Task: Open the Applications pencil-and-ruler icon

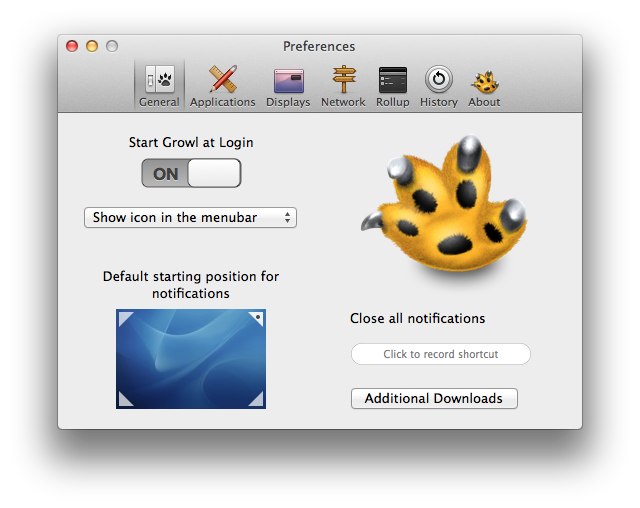Action: click(223, 78)
